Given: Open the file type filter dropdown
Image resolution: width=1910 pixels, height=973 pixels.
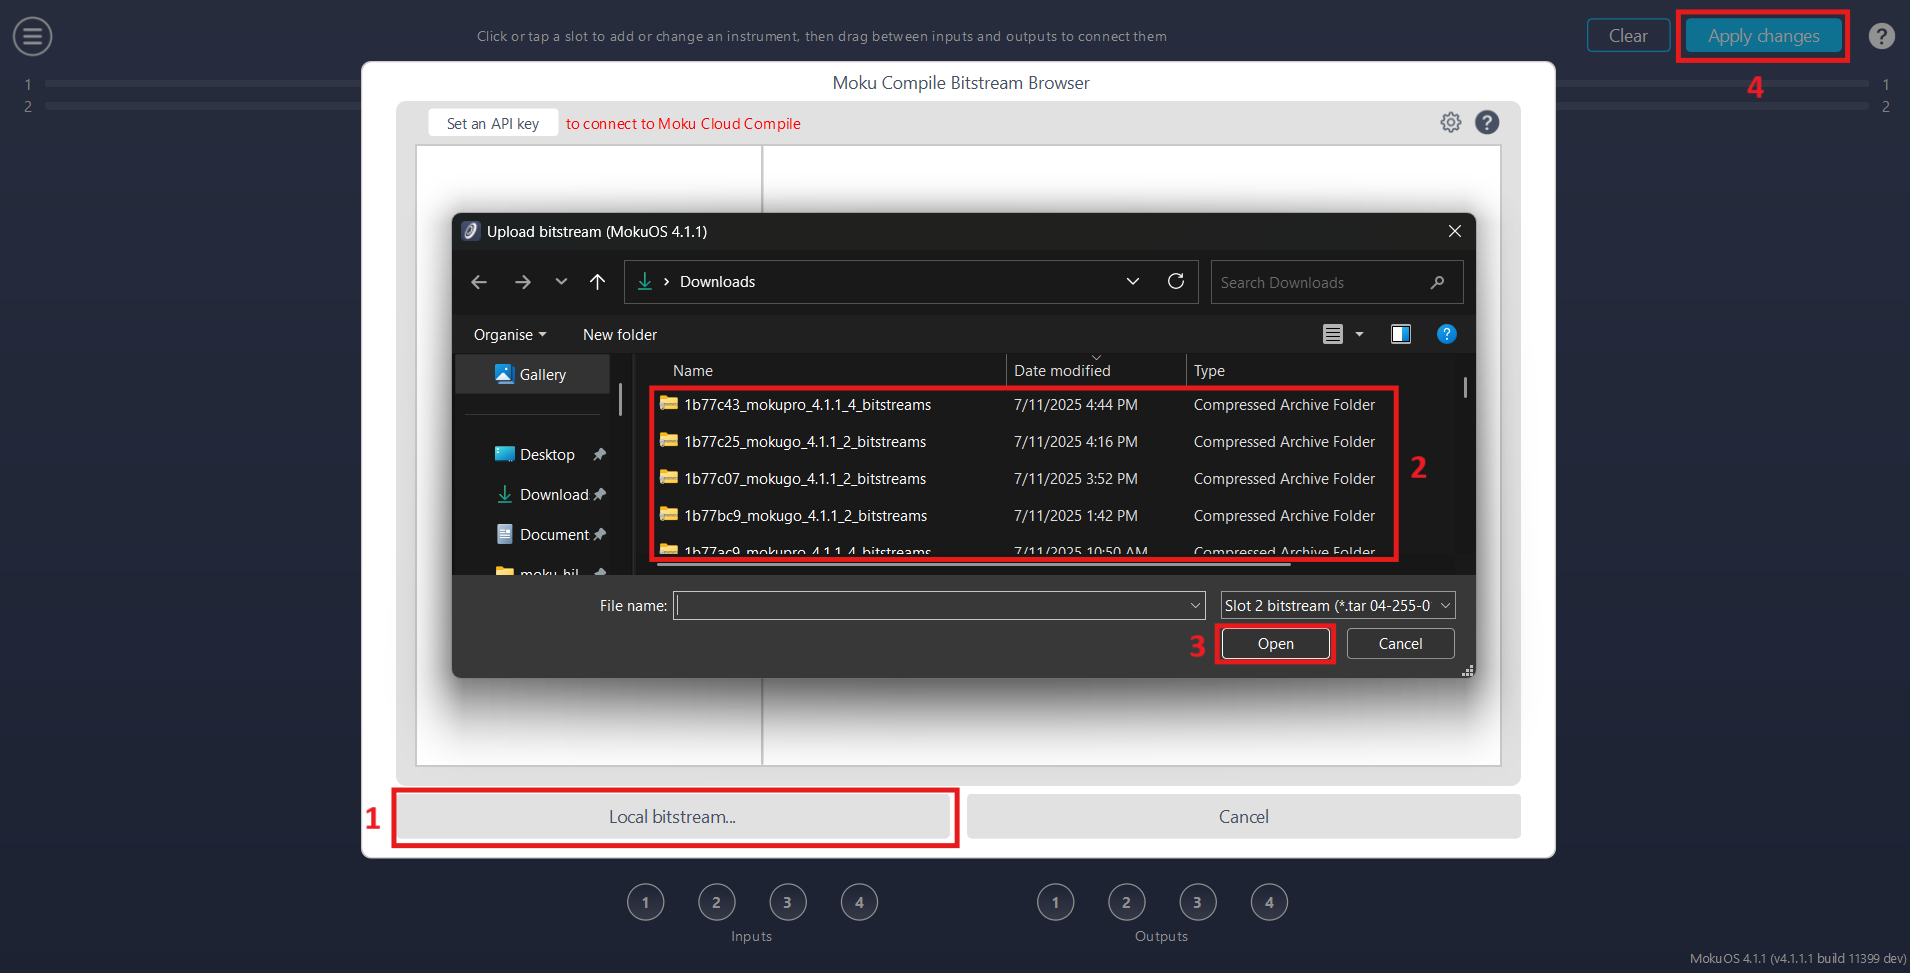Looking at the screenshot, I should [1337, 606].
